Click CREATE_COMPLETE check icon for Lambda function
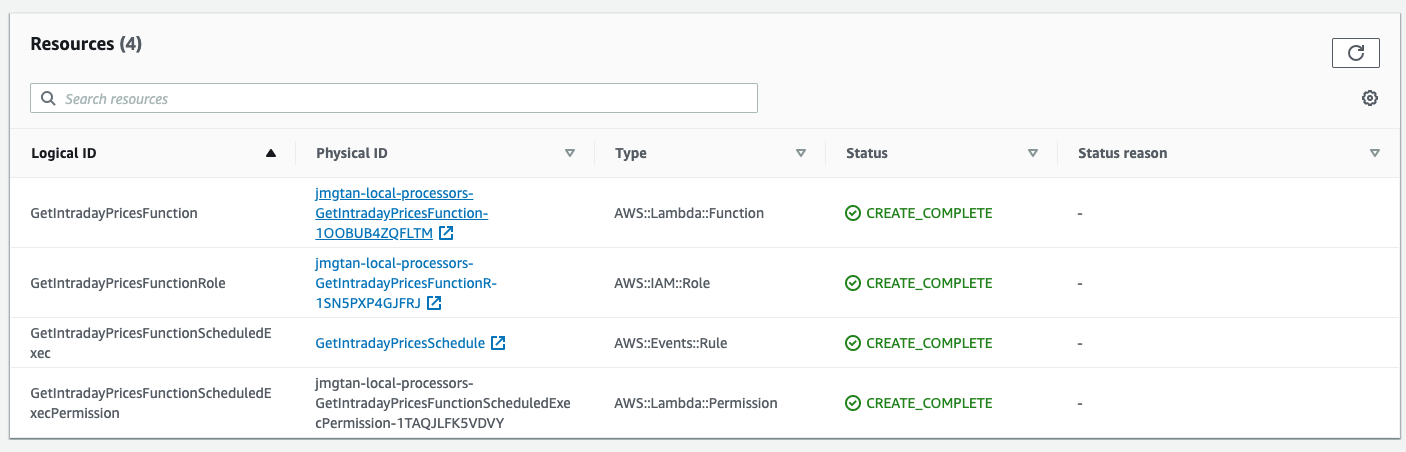The width and height of the screenshot is (1406, 452). click(853, 213)
